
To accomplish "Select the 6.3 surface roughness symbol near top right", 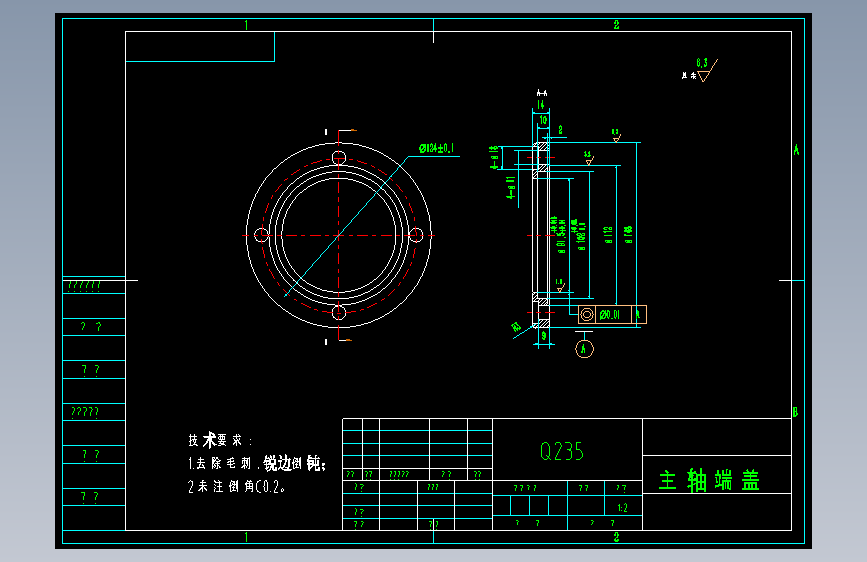I will click(x=706, y=70).
